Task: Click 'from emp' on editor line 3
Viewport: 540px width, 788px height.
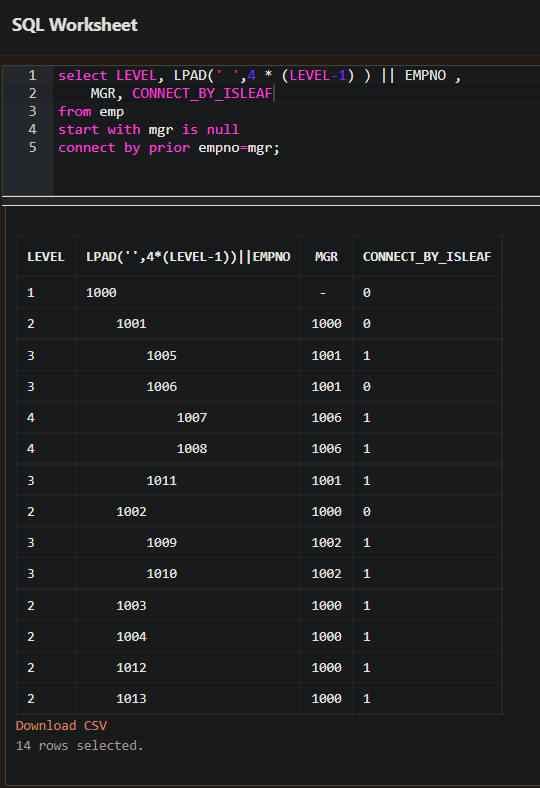Action: pyautogui.click(x=91, y=112)
